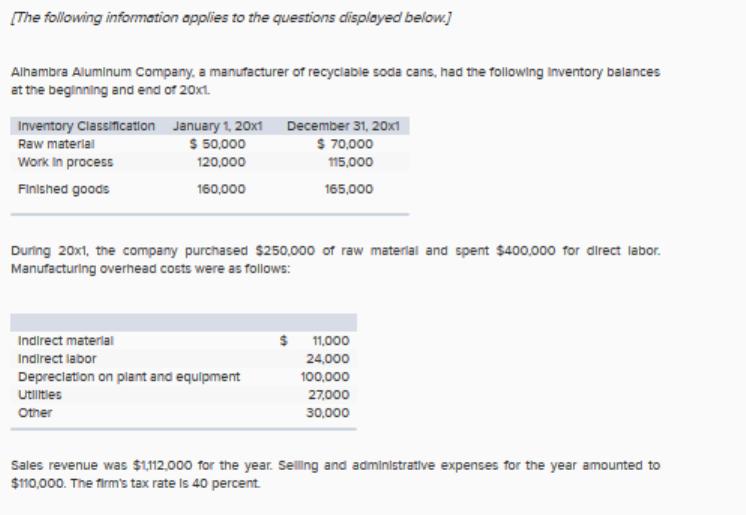This screenshot has height=515, width=746.
Task: Select the December 31, 20x1 column header
Action: point(343,126)
